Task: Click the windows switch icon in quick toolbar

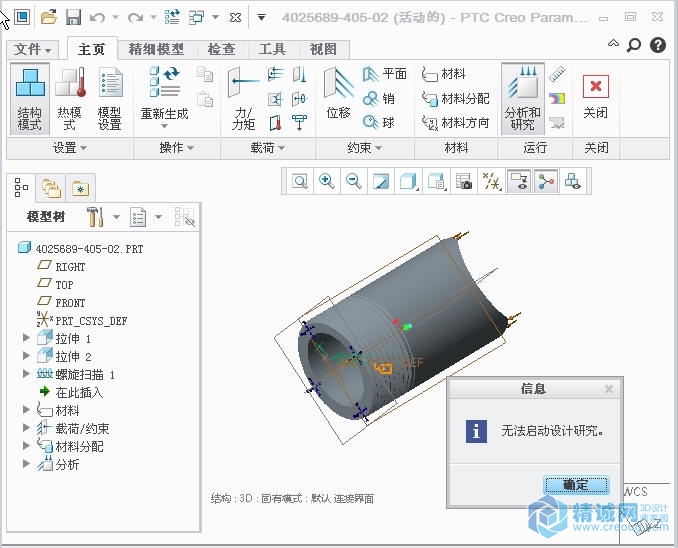Action: [x=197, y=17]
